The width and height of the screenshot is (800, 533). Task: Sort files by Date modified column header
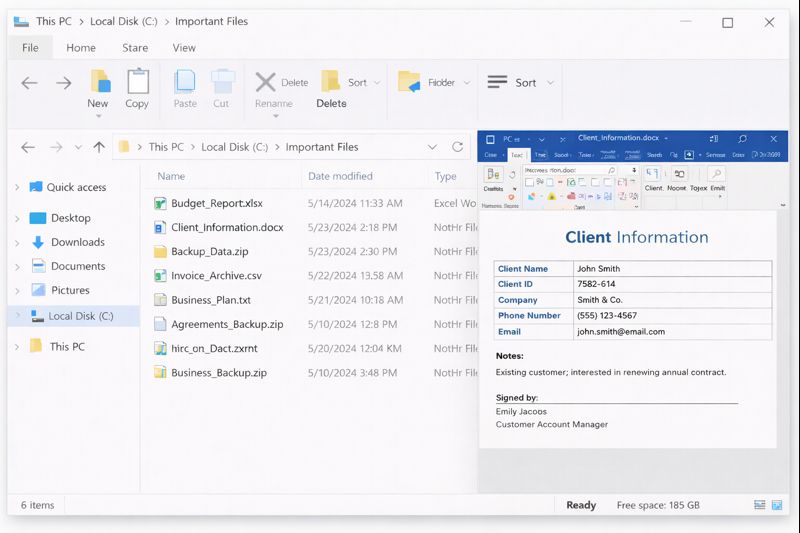[340, 176]
